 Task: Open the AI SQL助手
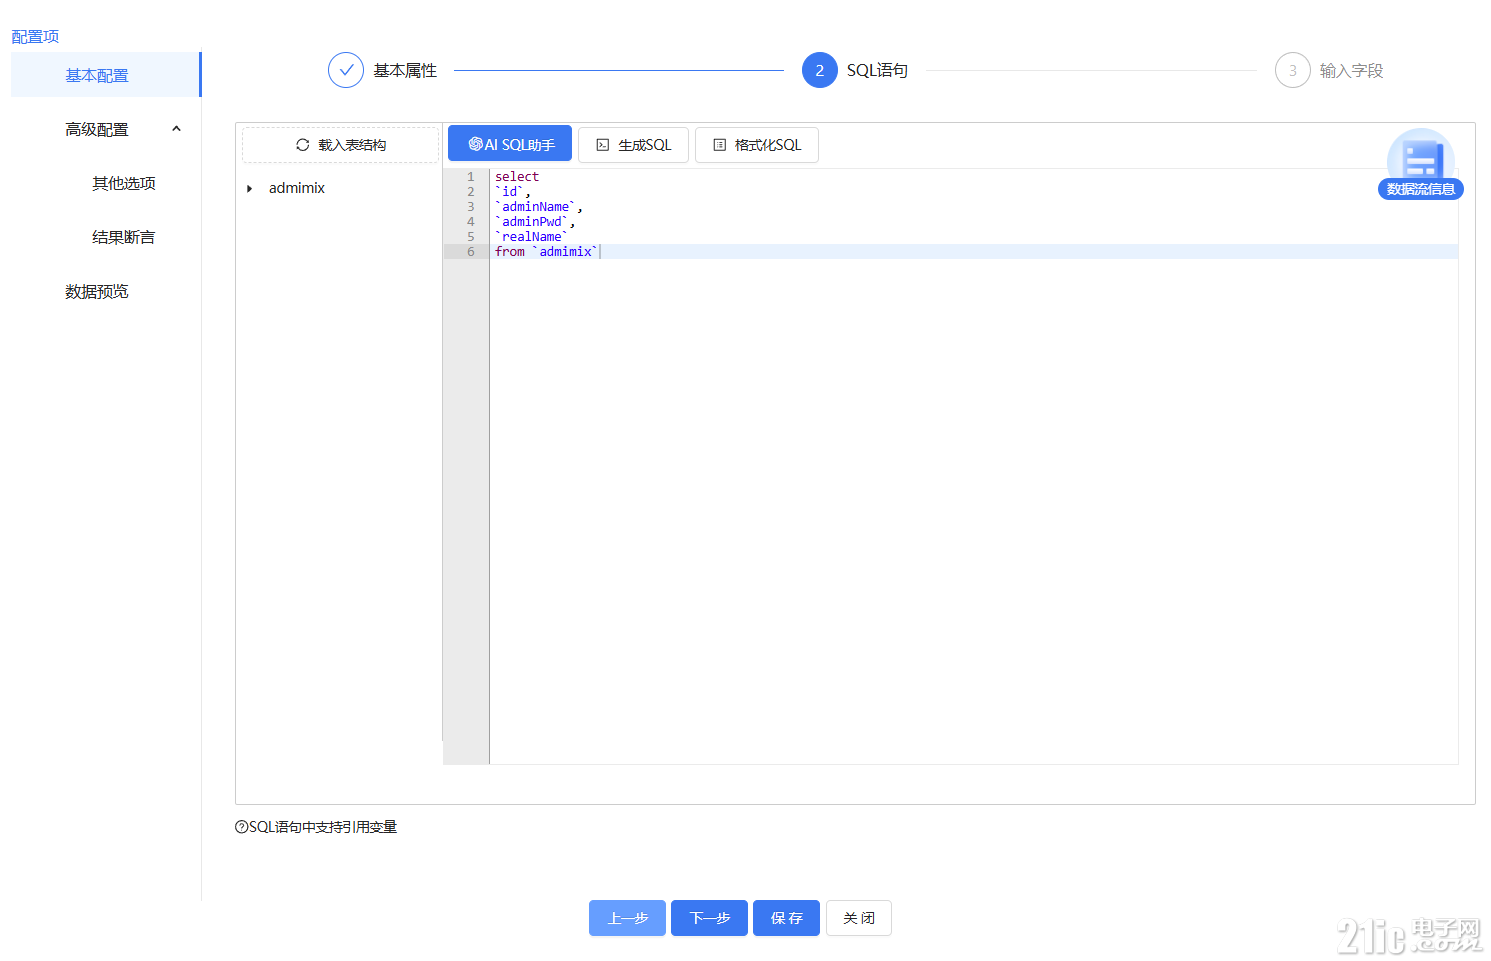click(510, 144)
